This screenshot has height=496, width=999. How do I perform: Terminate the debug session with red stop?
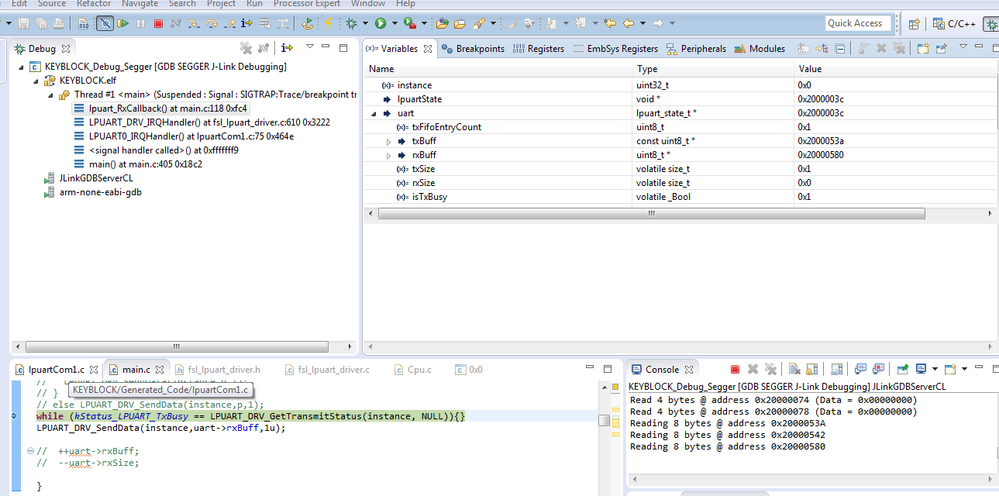click(x=158, y=24)
